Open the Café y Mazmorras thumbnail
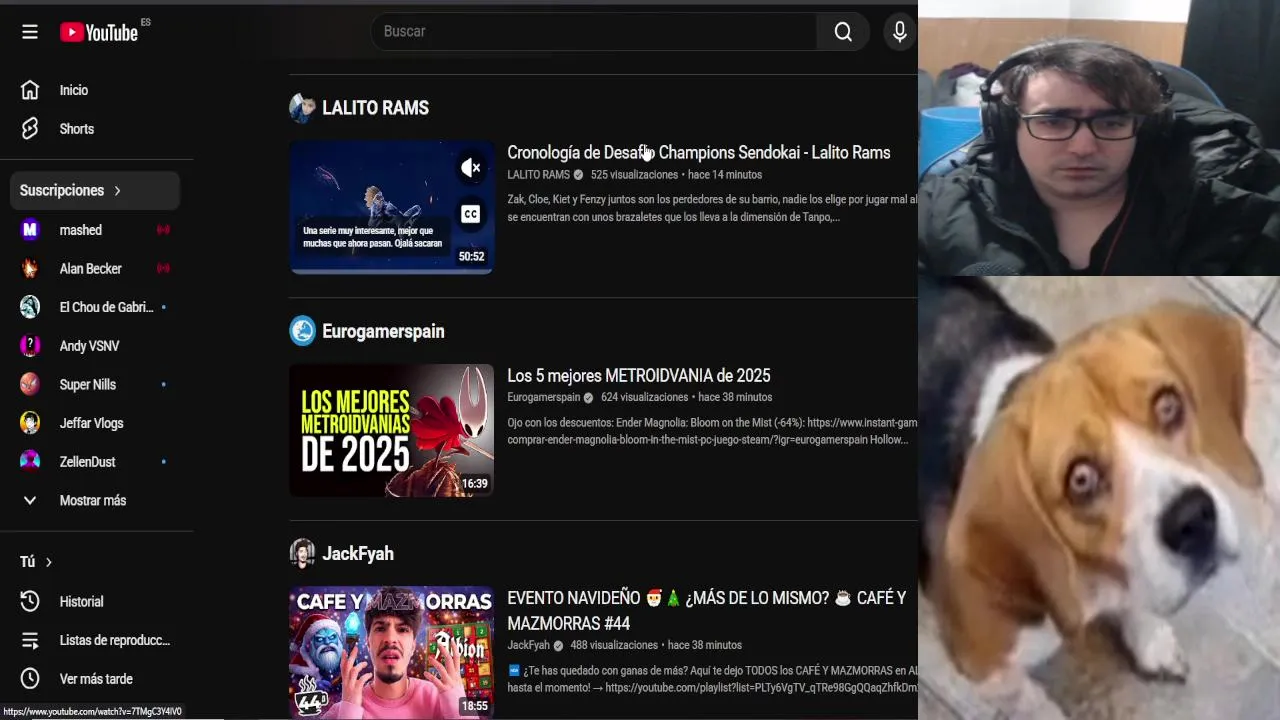 coord(391,652)
